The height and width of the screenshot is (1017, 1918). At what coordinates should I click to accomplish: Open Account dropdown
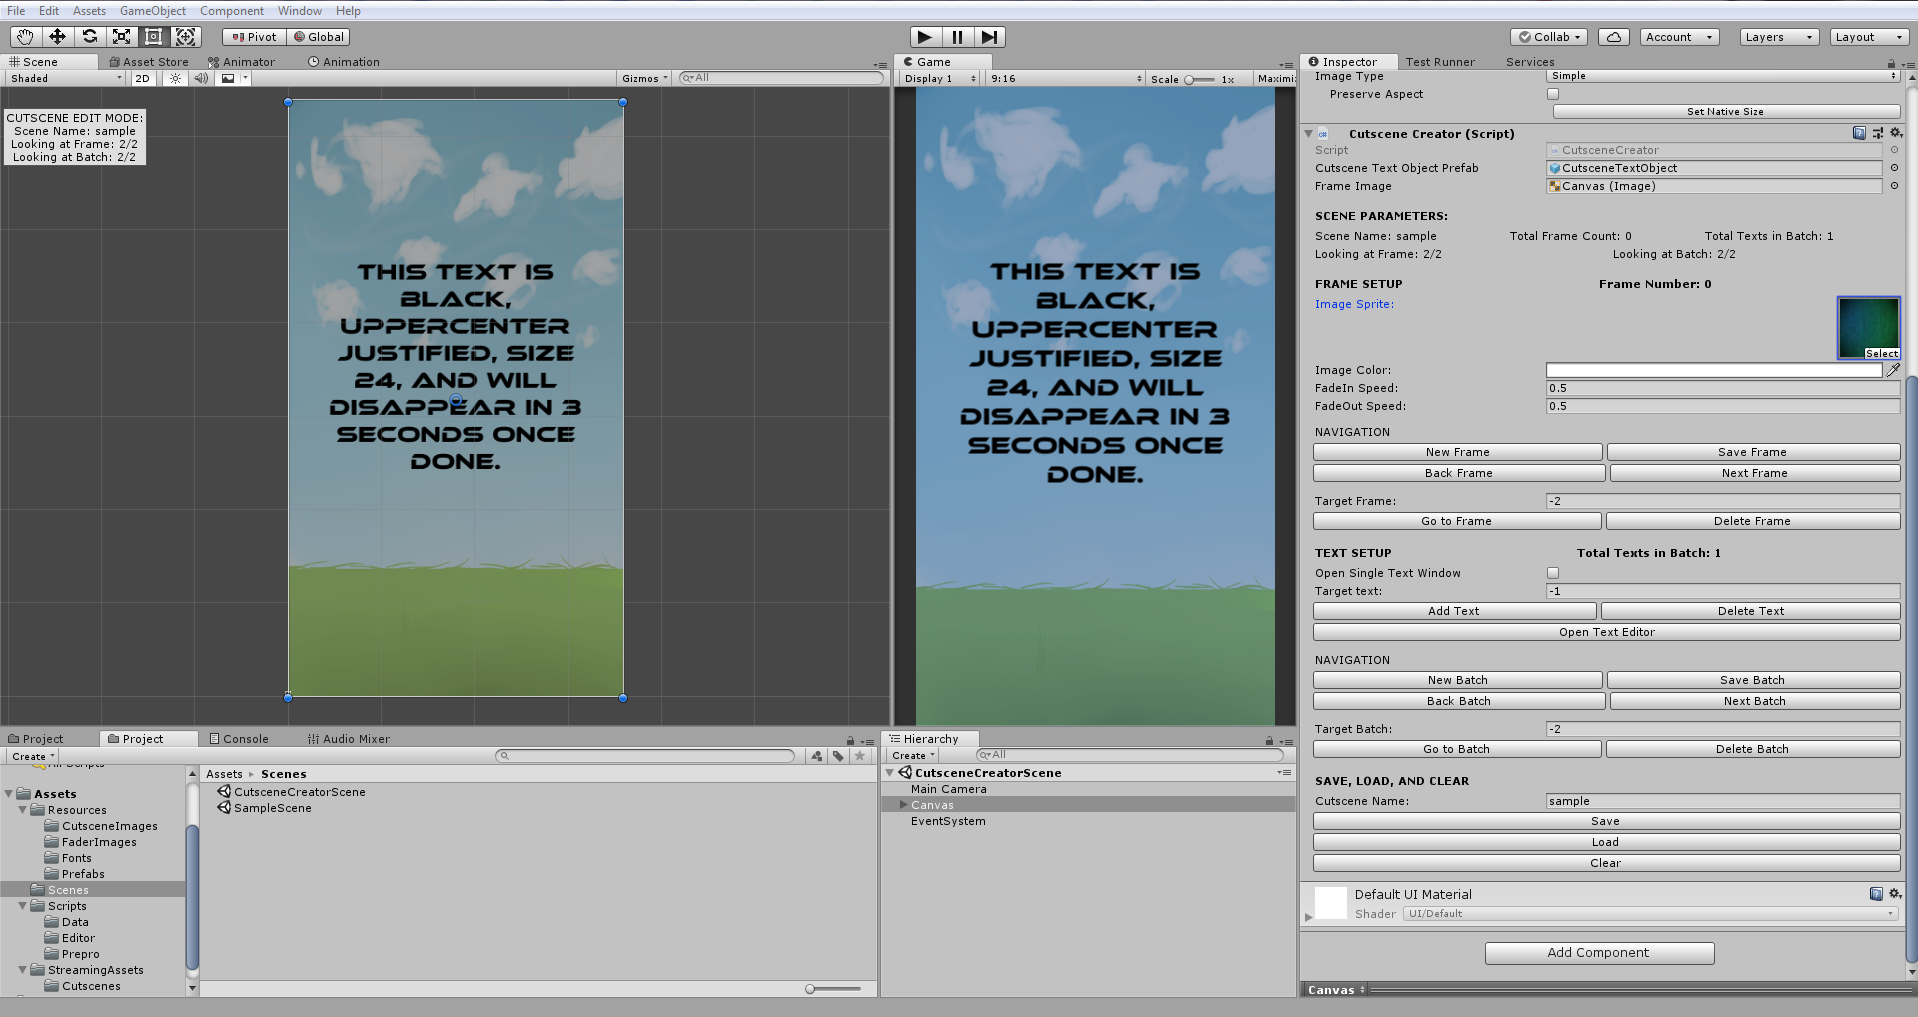[x=1679, y=37]
